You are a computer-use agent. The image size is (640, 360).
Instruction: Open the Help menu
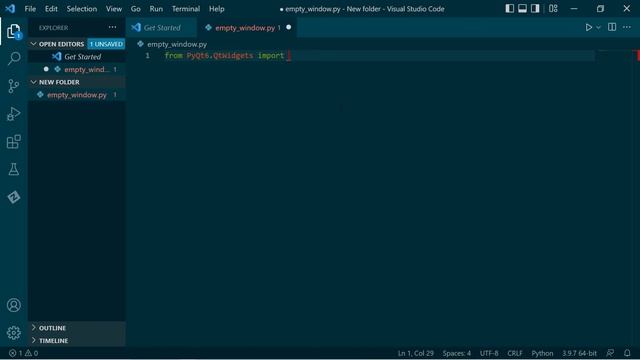pyautogui.click(x=217, y=9)
